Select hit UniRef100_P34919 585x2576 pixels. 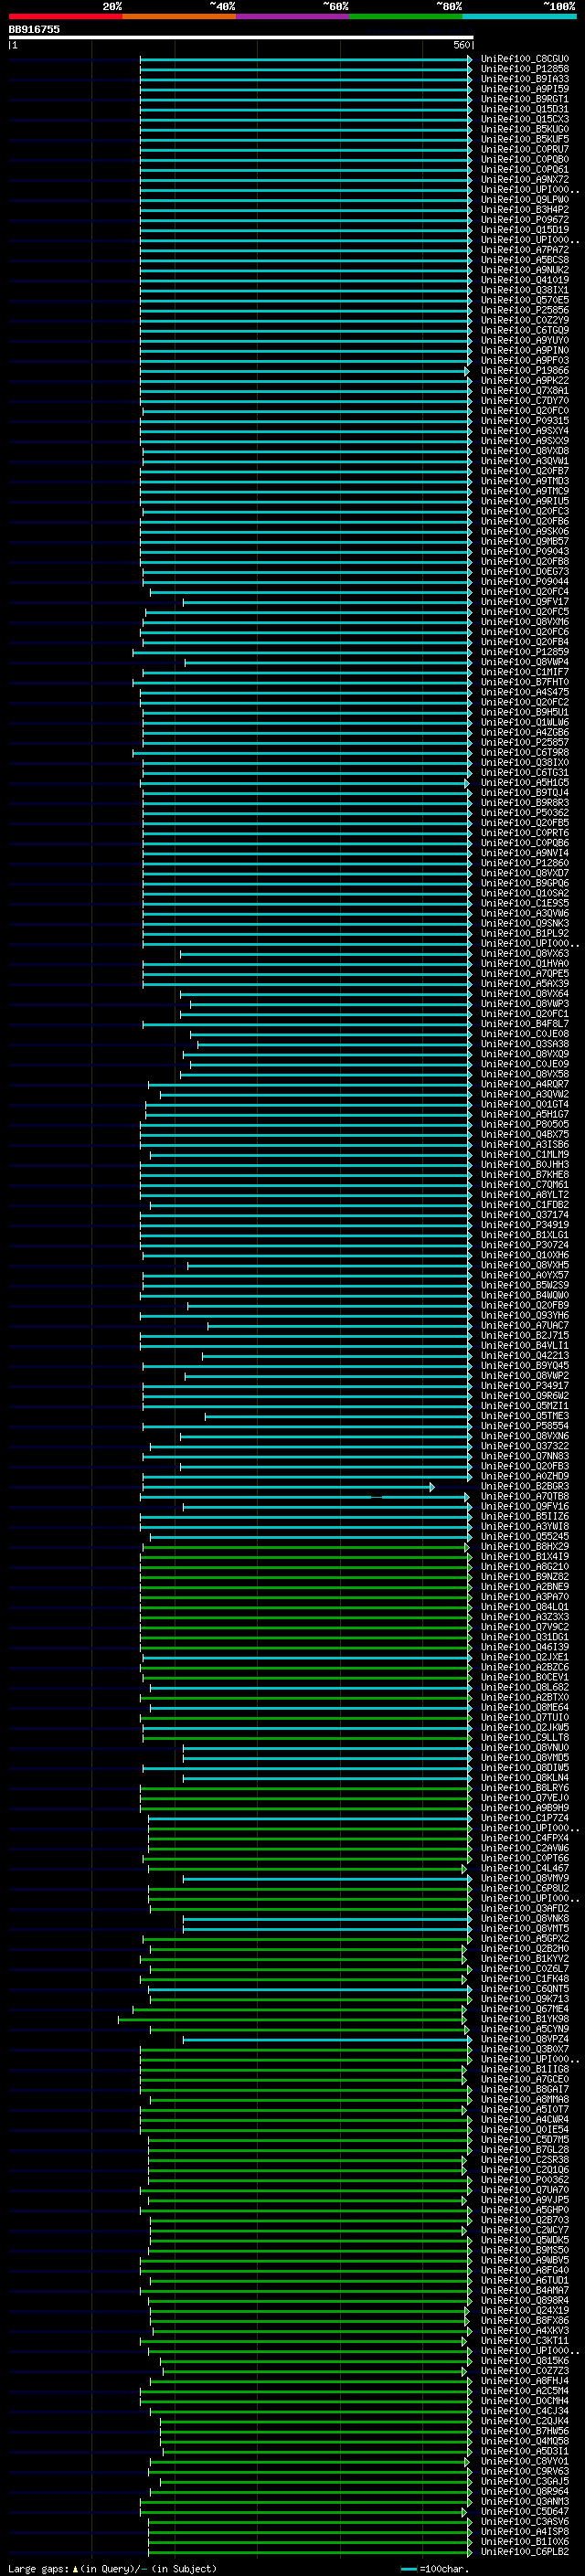525,1224
